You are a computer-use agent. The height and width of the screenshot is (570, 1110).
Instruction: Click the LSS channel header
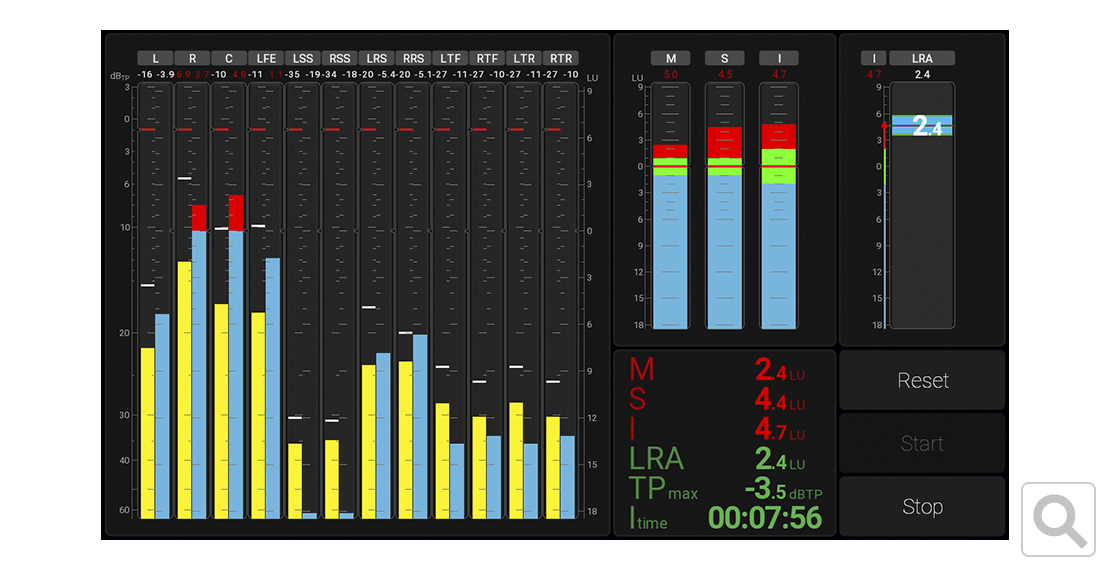(x=303, y=58)
